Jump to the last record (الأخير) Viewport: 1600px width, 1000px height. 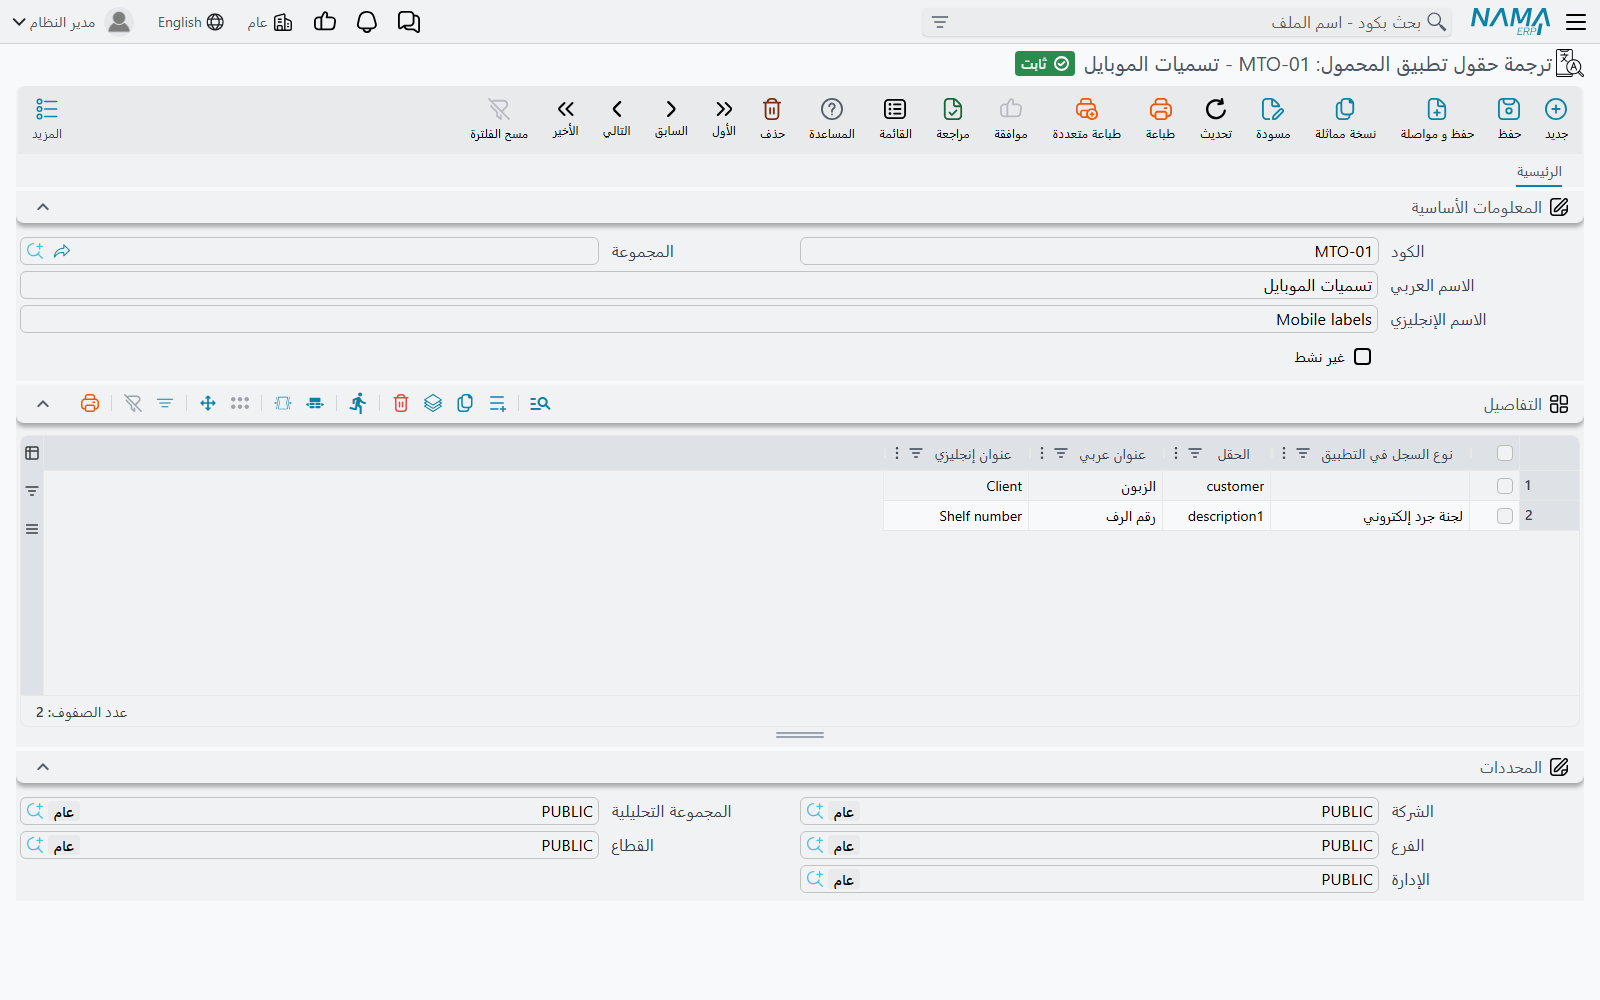[x=566, y=118]
